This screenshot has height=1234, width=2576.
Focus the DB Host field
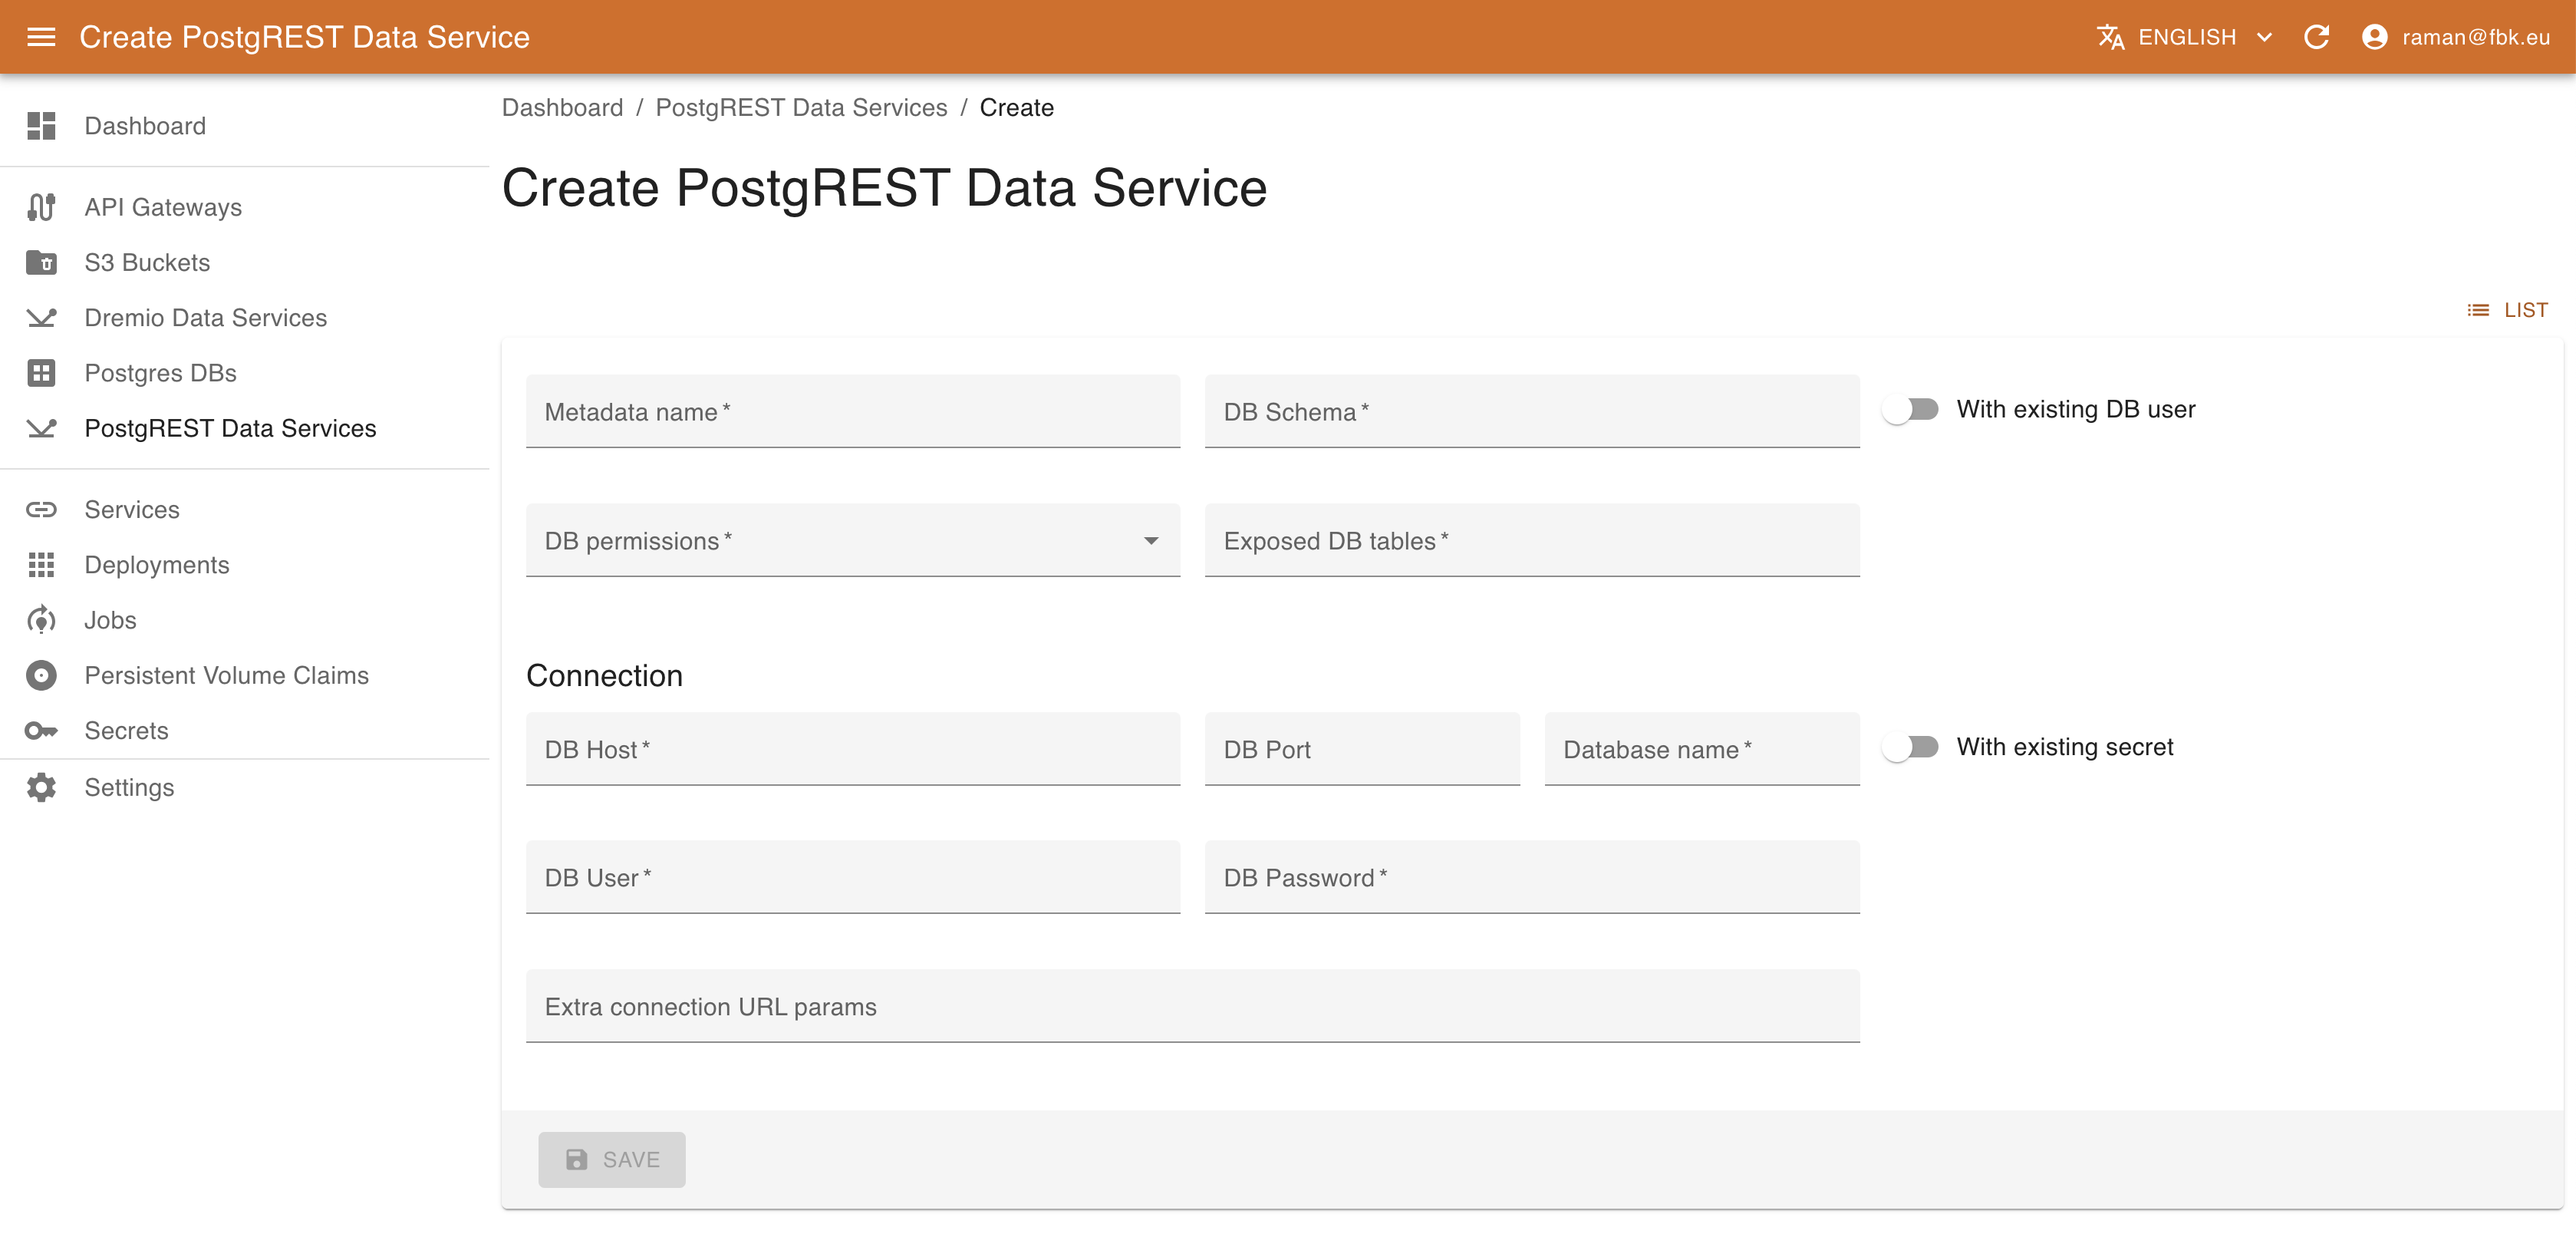pyautogui.click(x=852, y=750)
